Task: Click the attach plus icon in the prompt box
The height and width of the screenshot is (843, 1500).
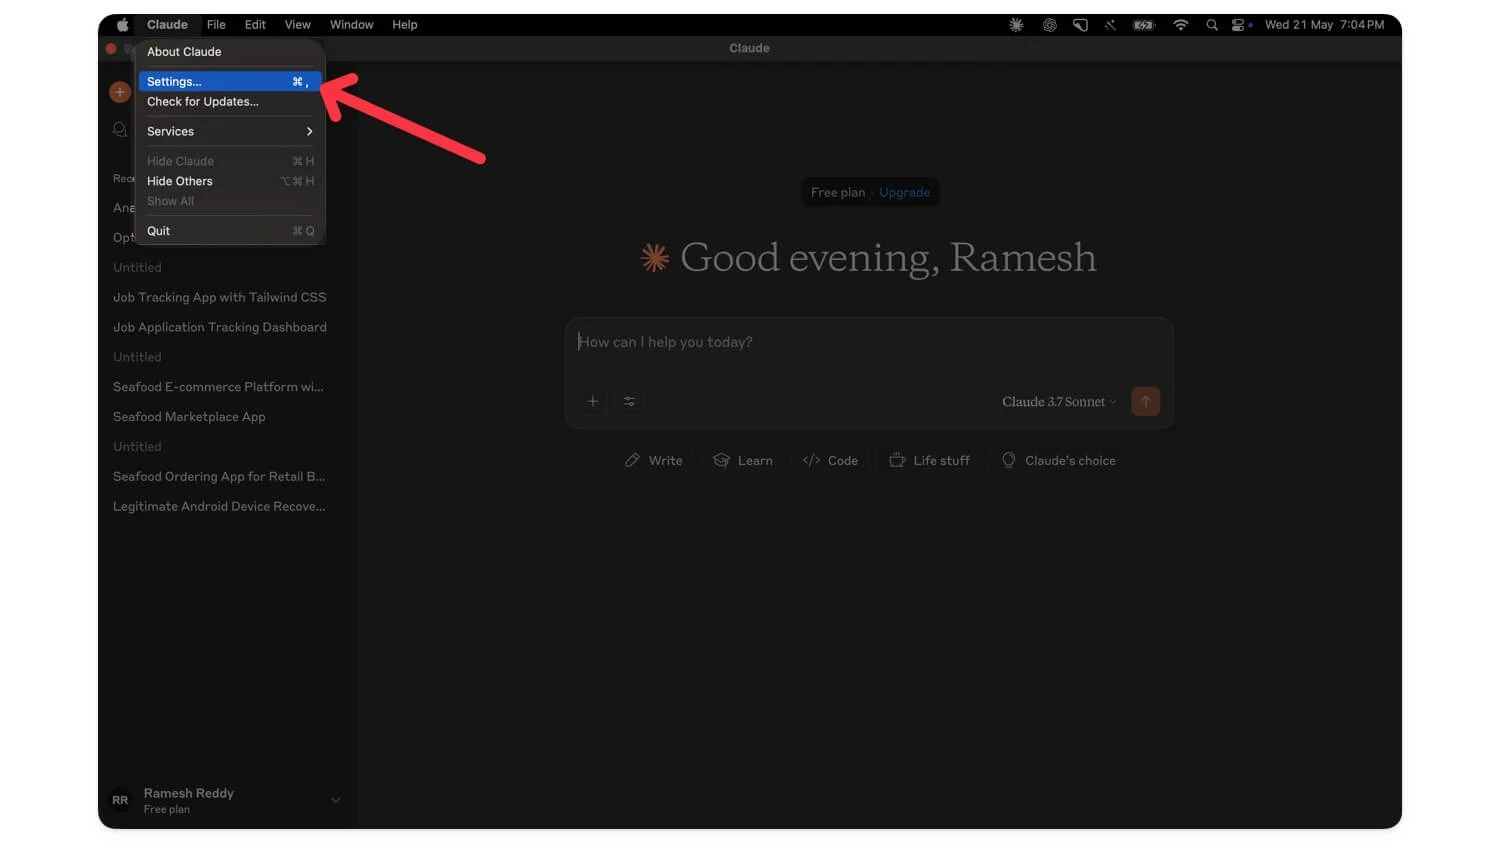Action: click(x=593, y=401)
